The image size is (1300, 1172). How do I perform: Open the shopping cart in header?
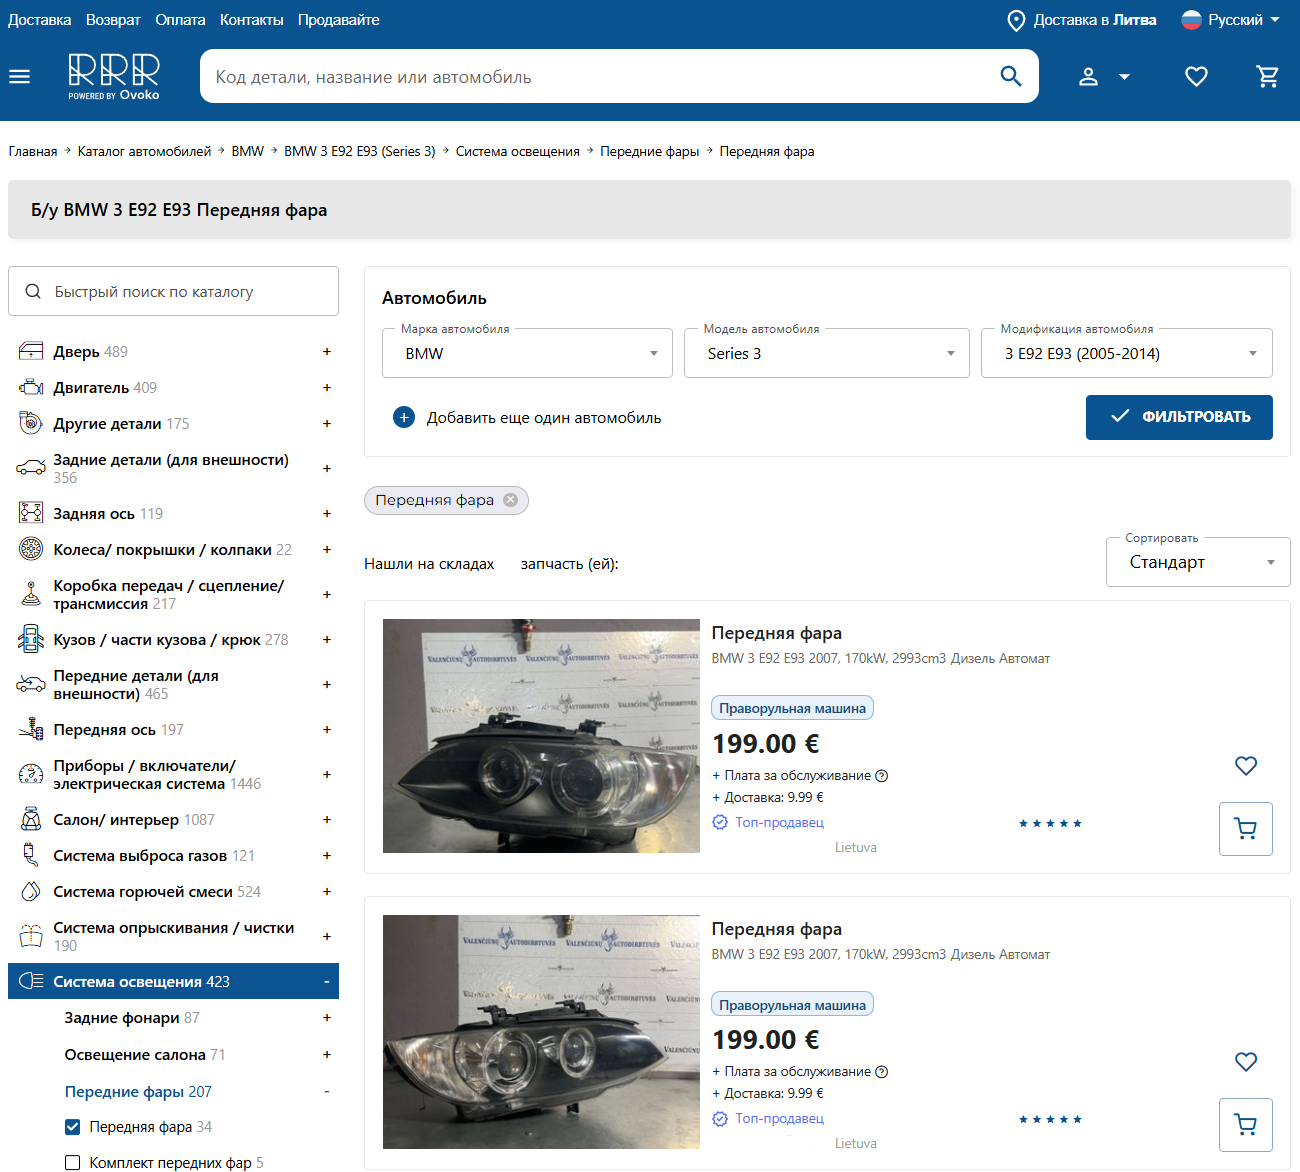pyautogui.click(x=1268, y=77)
